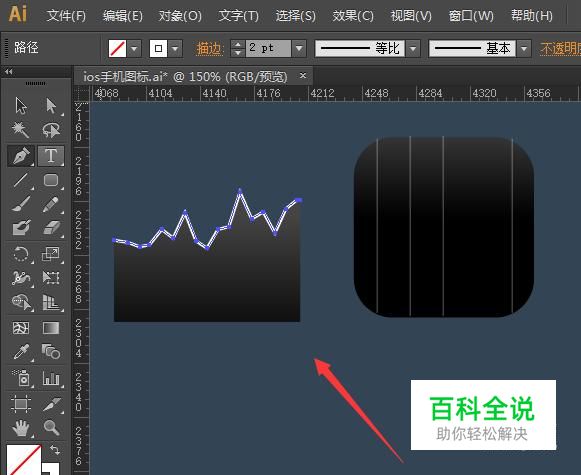Select the Perspective Grid tool
The image size is (581, 475).
pyautogui.click(x=51, y=302)
